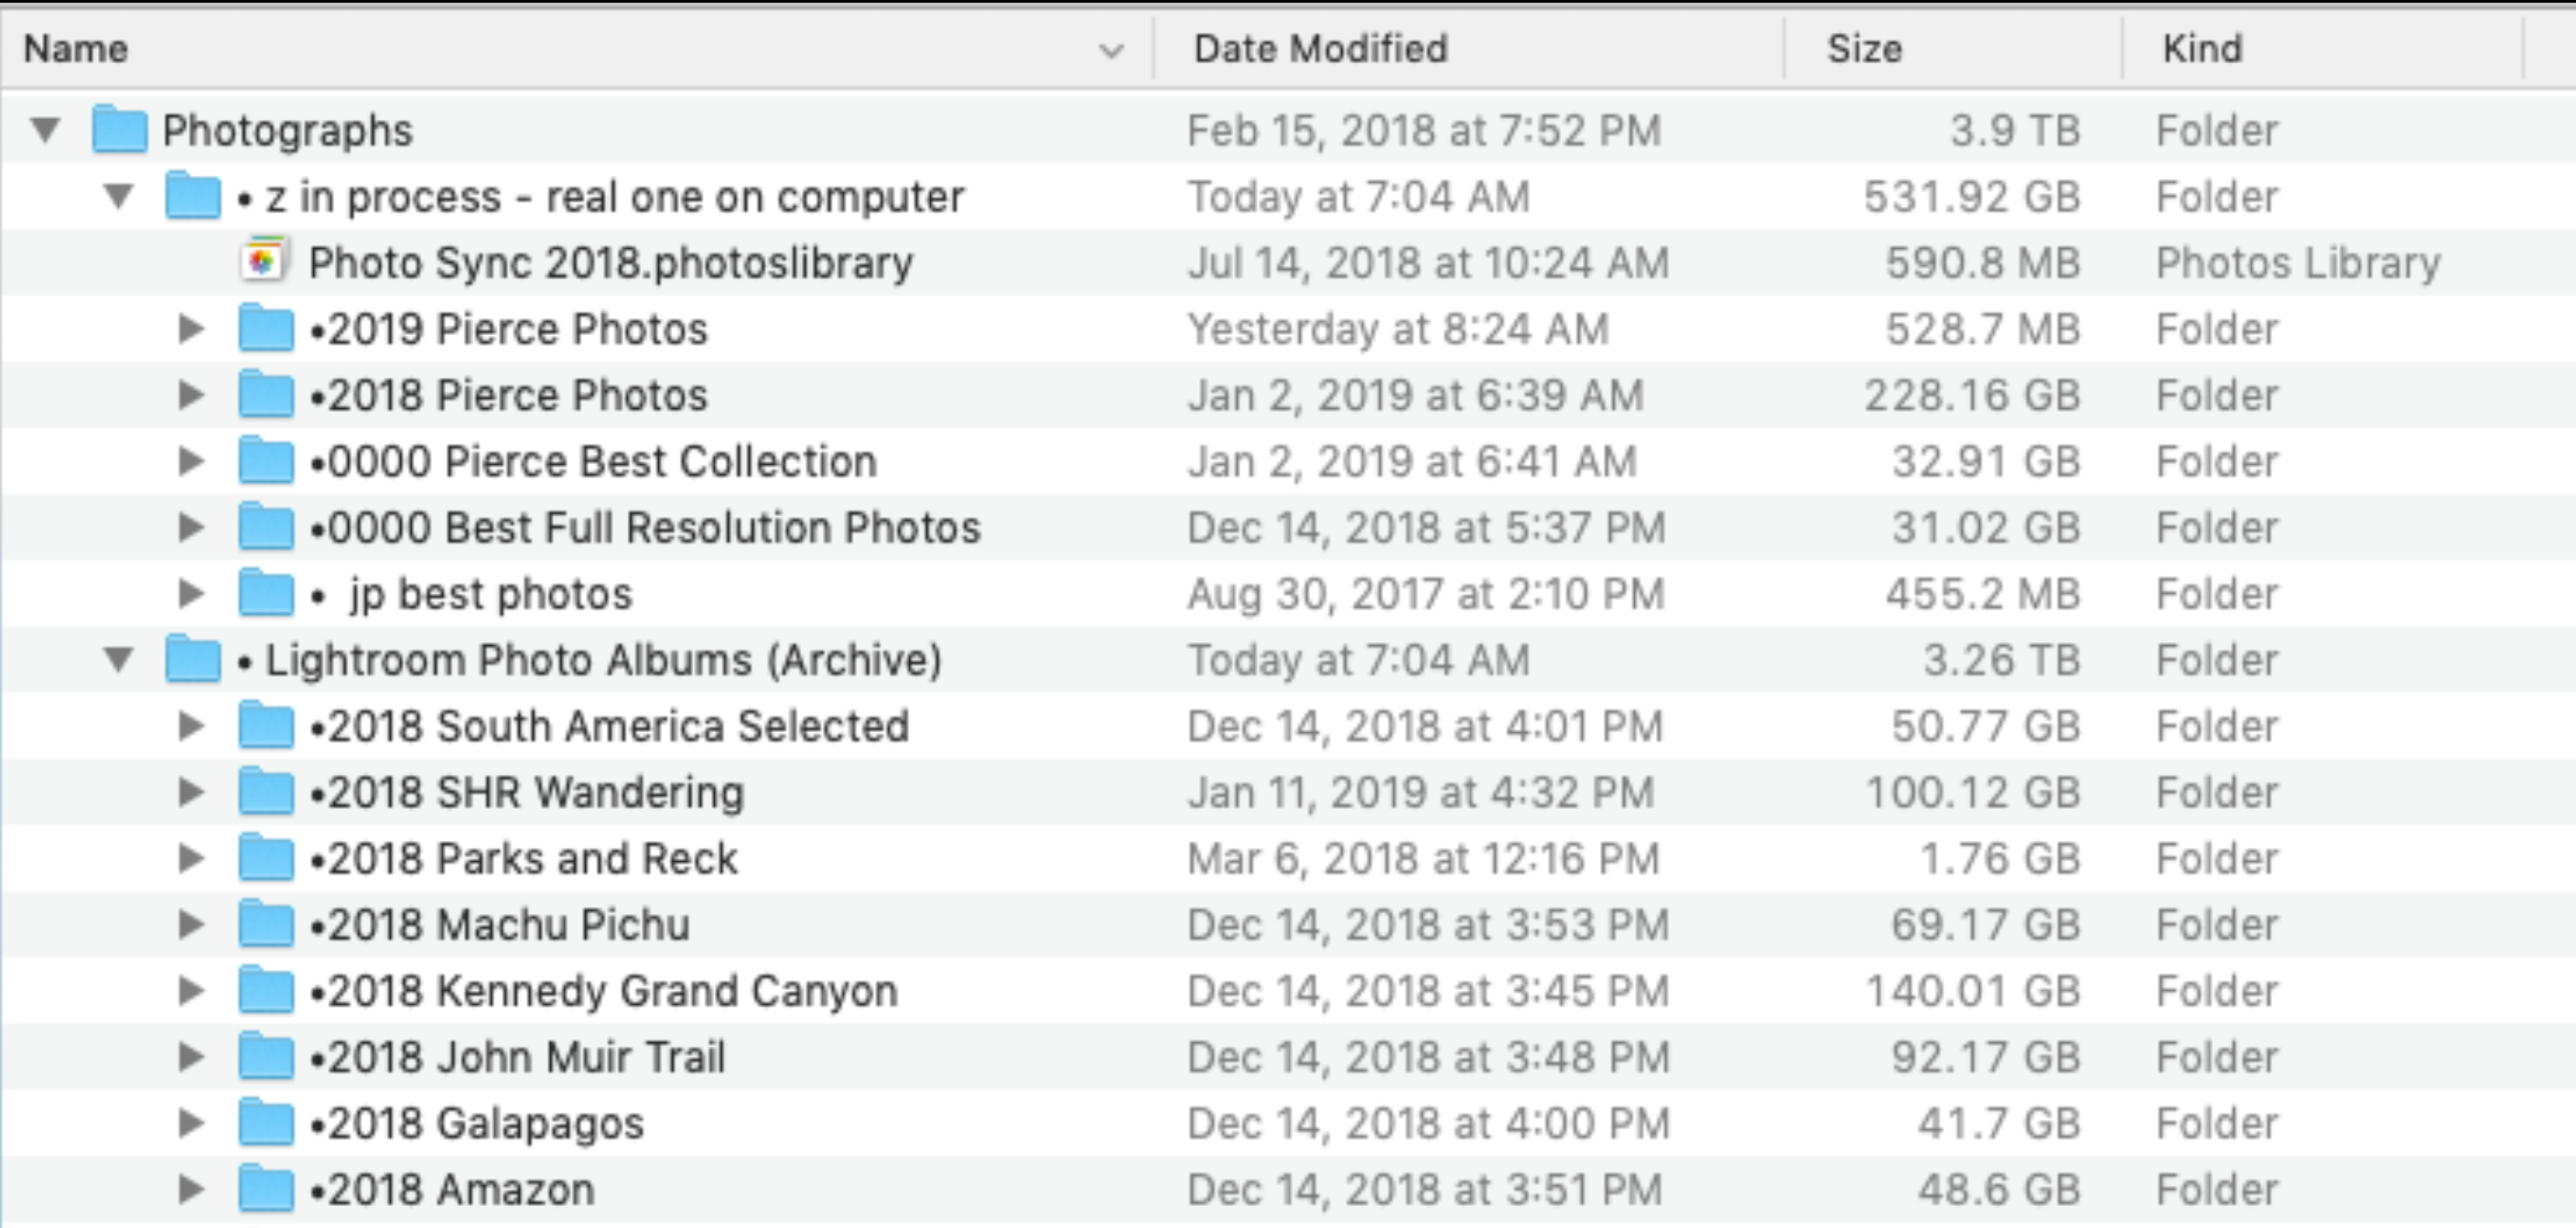This screenshot has height=1228, width=2576.
Task: Collapse the Lightroom Photo Albums (Archive) triangle
Action: 119,660
